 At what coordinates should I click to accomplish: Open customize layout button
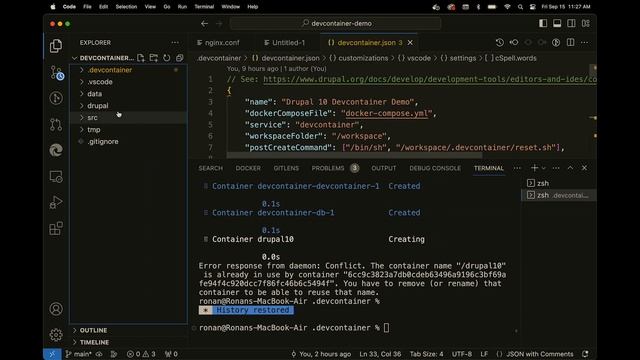[x=586, y=24]
